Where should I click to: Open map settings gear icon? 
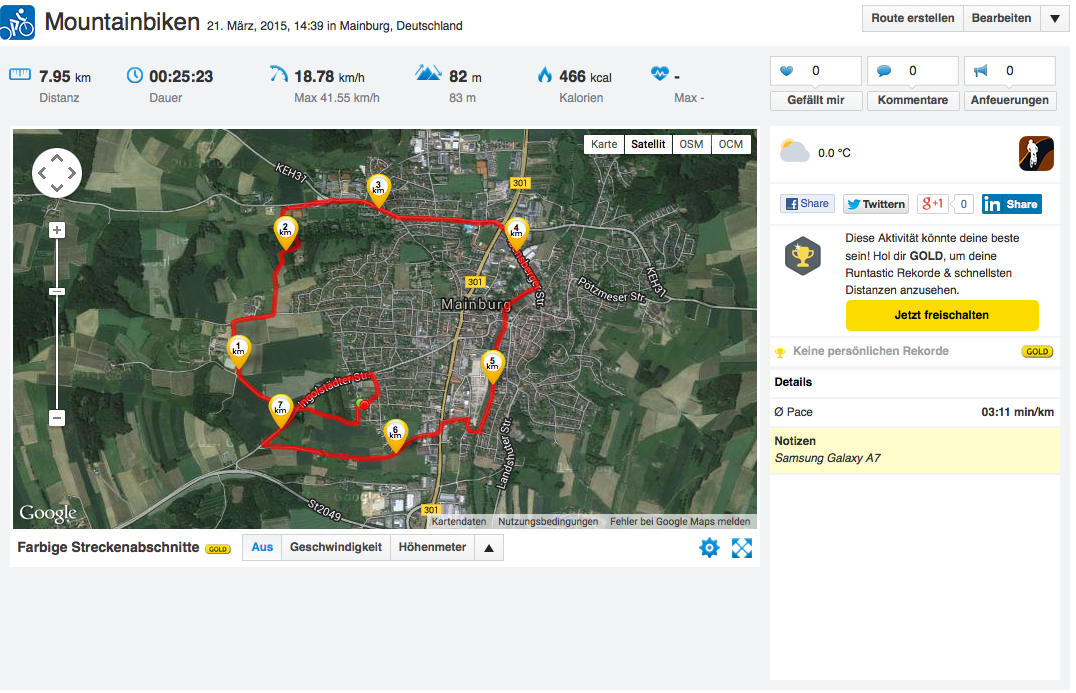(709, 548)
